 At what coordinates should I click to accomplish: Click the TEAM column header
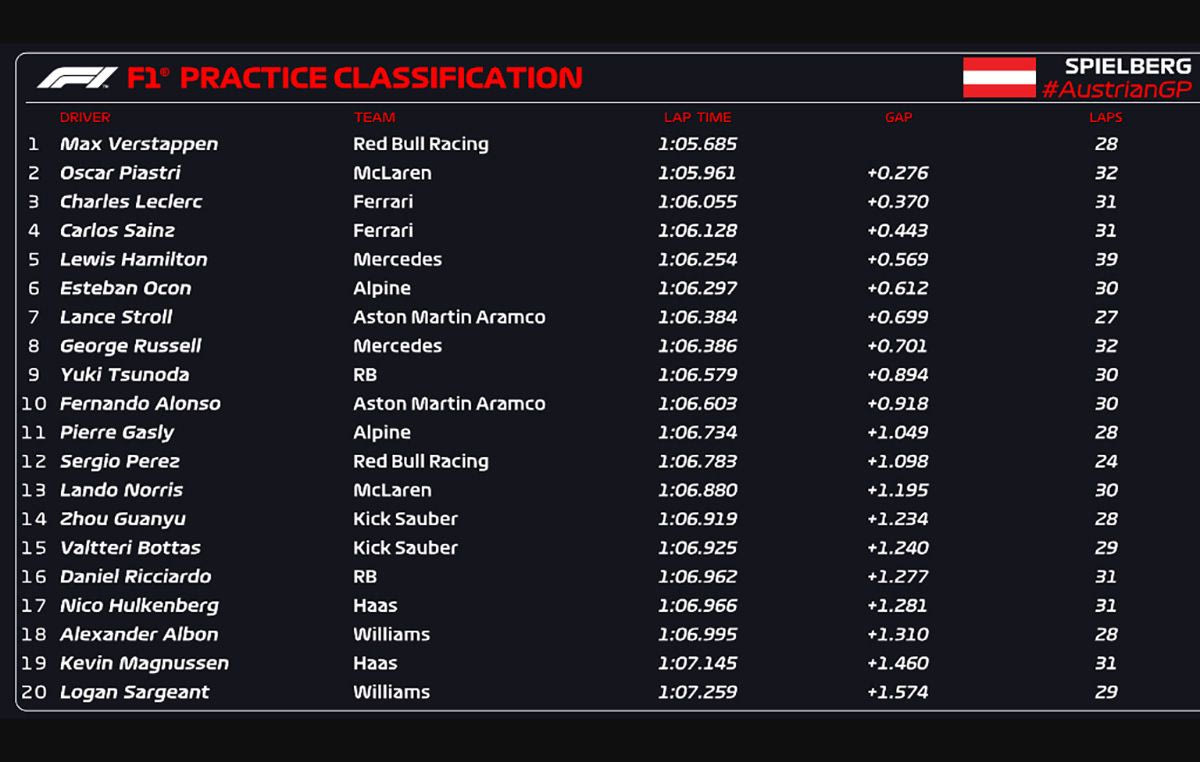point(374,117)
